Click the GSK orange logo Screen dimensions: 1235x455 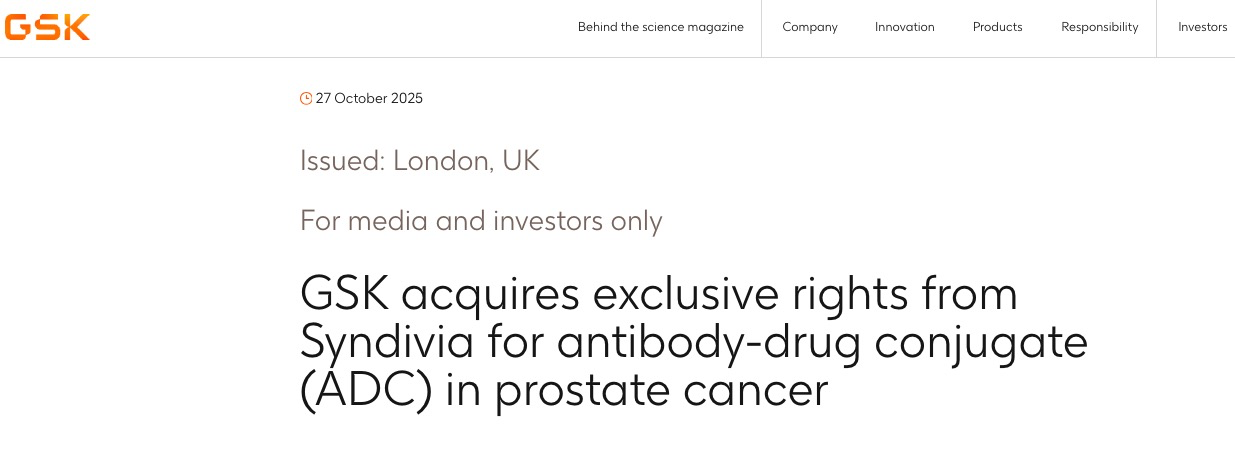click(x=47, y=27)
